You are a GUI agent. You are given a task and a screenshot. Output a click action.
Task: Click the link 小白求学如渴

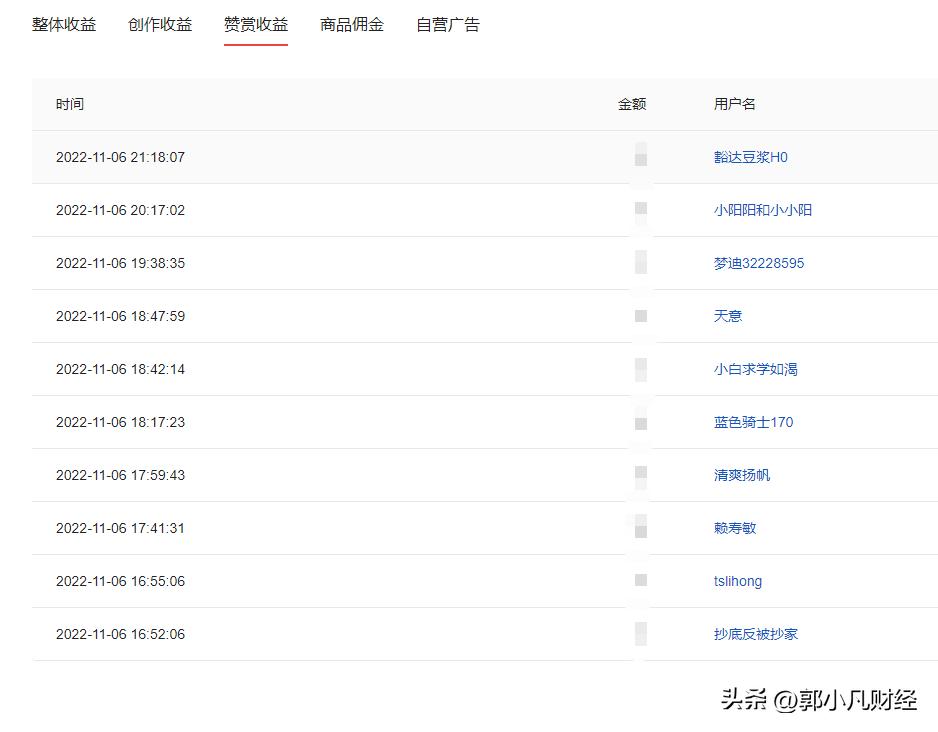[x=756, y=369]
